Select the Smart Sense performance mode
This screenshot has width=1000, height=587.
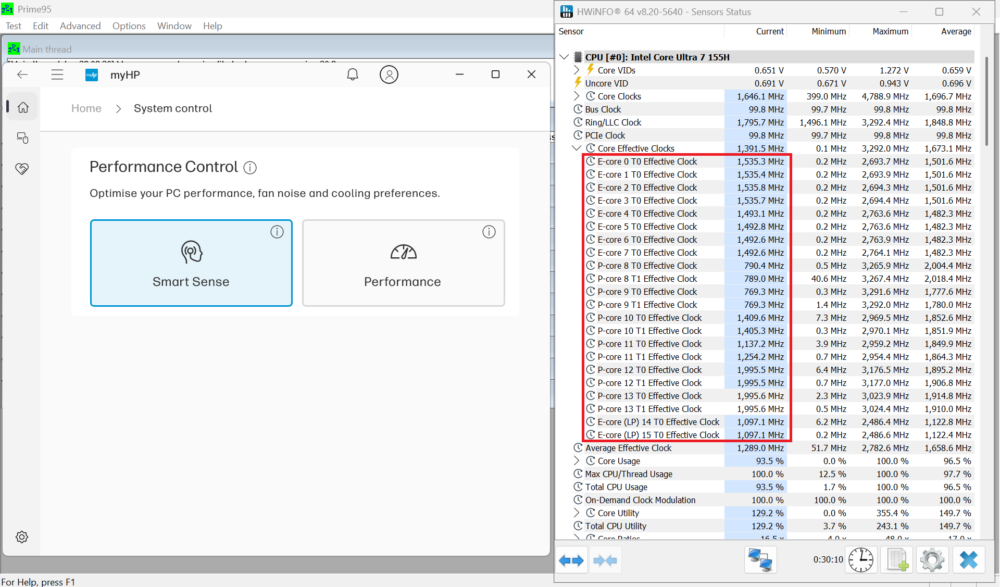coord(191,263)
